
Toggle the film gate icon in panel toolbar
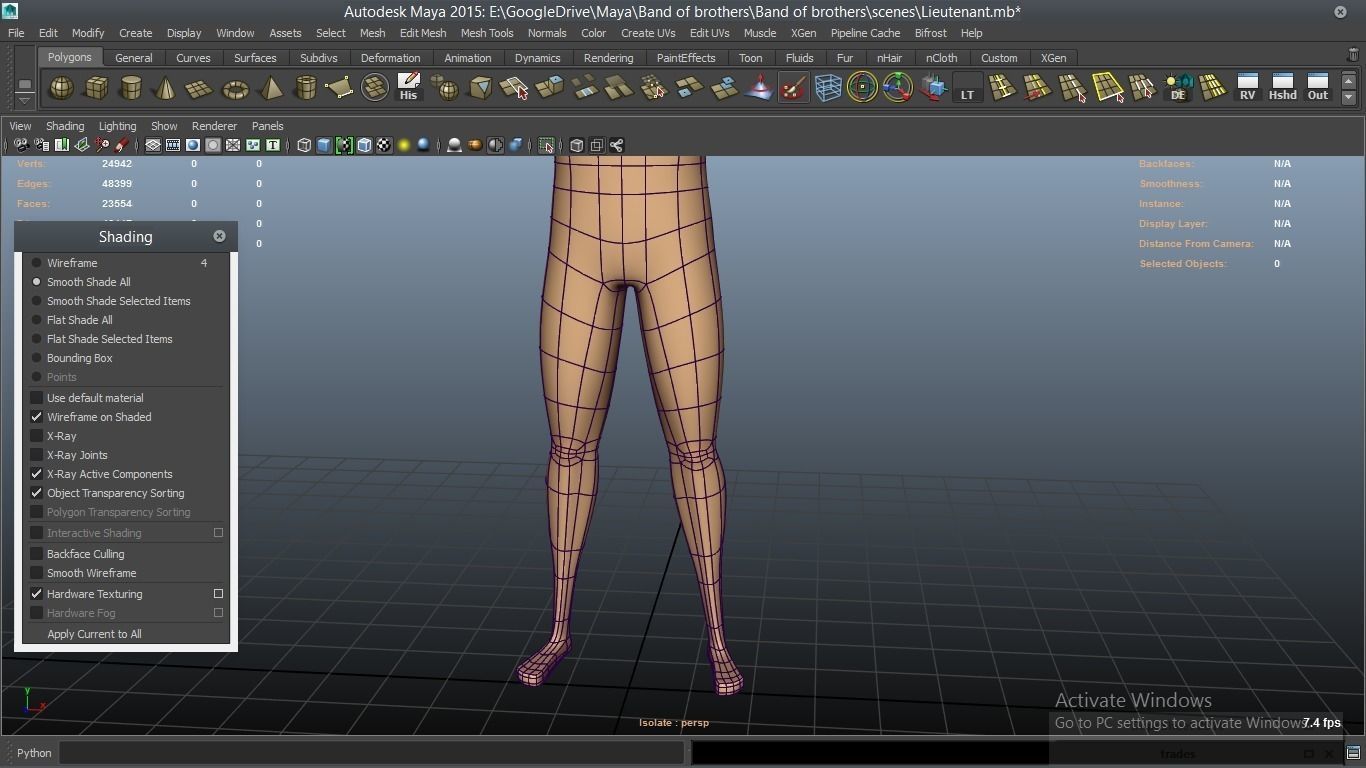point(173,146)
